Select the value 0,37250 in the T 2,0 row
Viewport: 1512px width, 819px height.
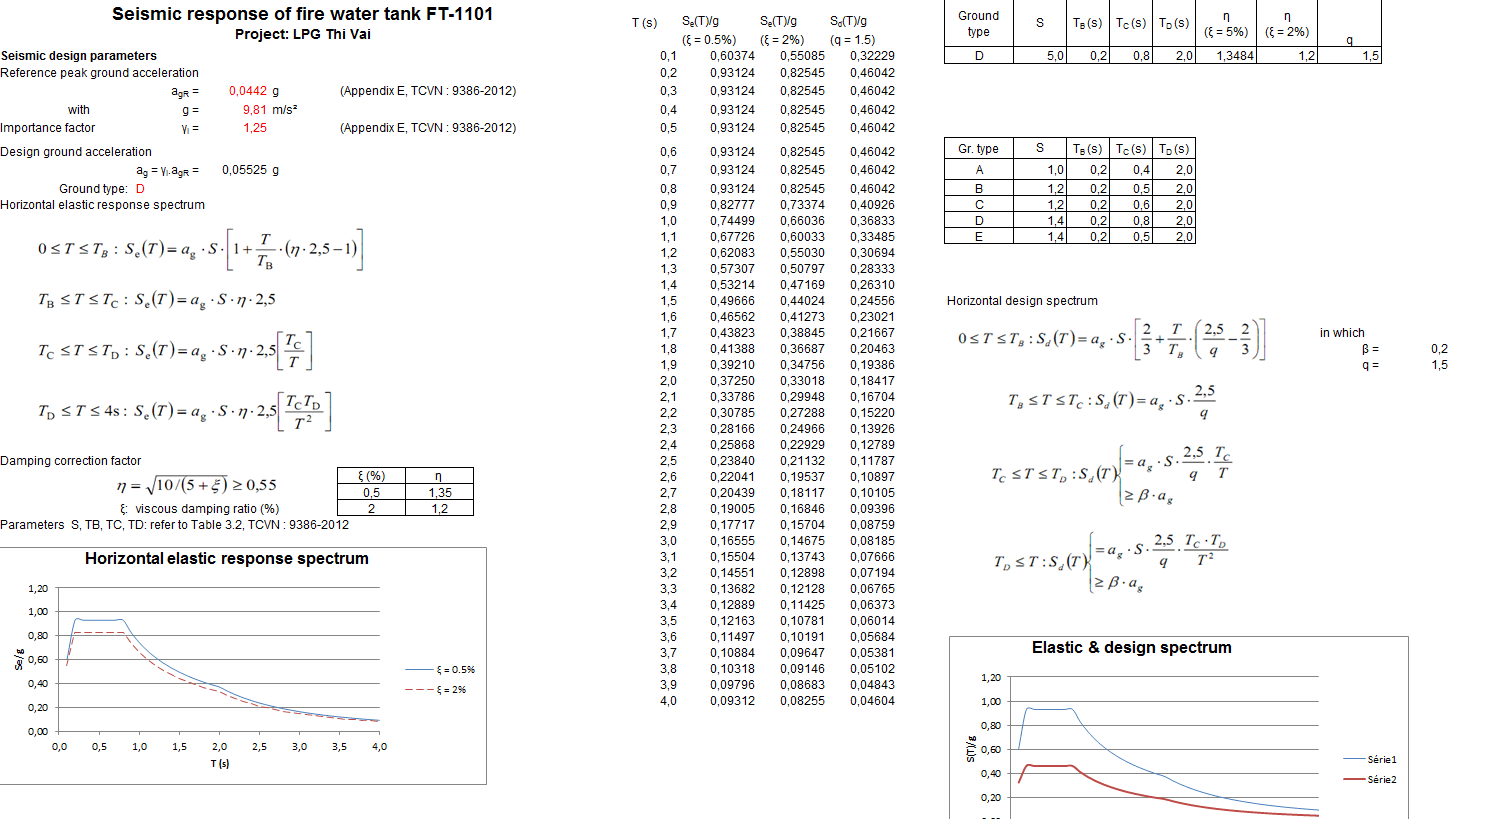pyautogui.click(x=732, y=381)
